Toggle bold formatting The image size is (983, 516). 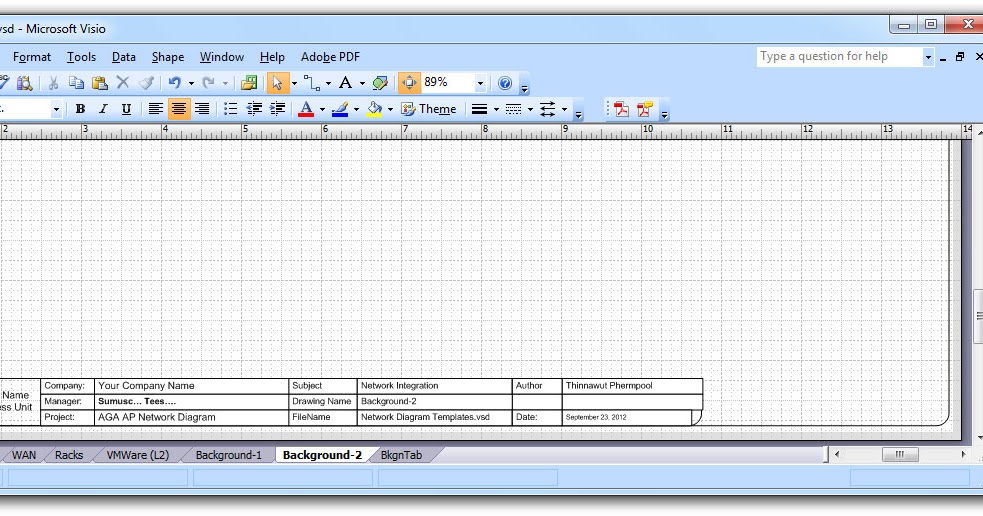point(80,109)
